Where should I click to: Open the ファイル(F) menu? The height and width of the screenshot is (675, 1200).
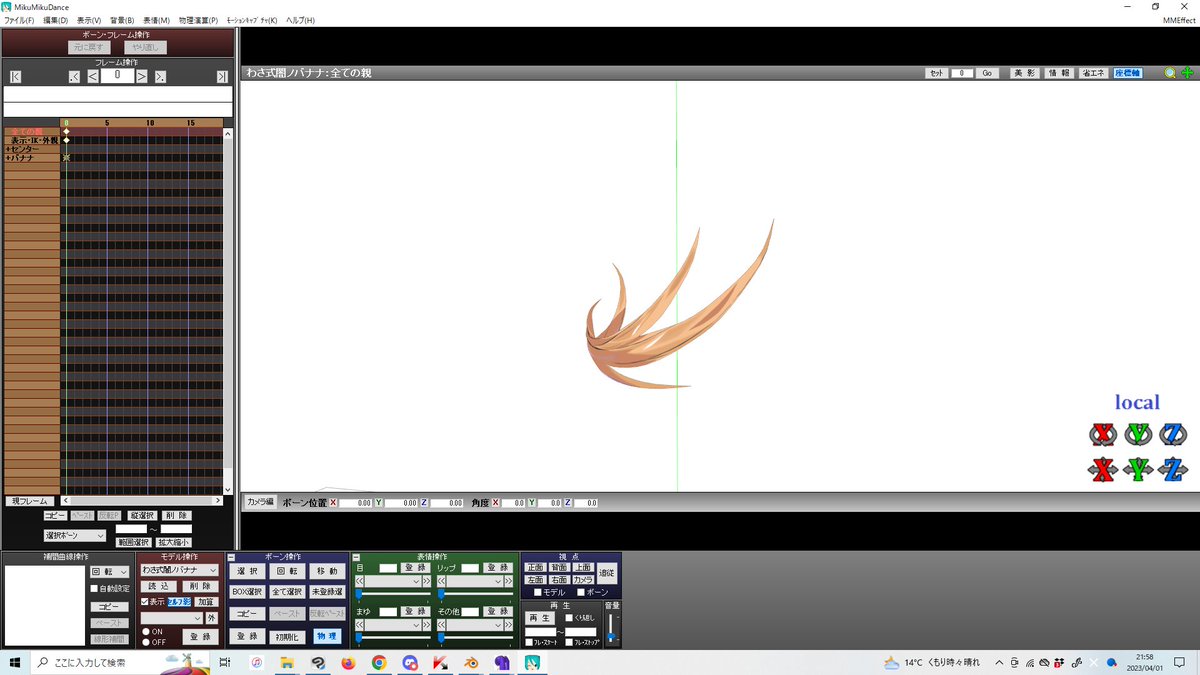(x=19, y=20)
